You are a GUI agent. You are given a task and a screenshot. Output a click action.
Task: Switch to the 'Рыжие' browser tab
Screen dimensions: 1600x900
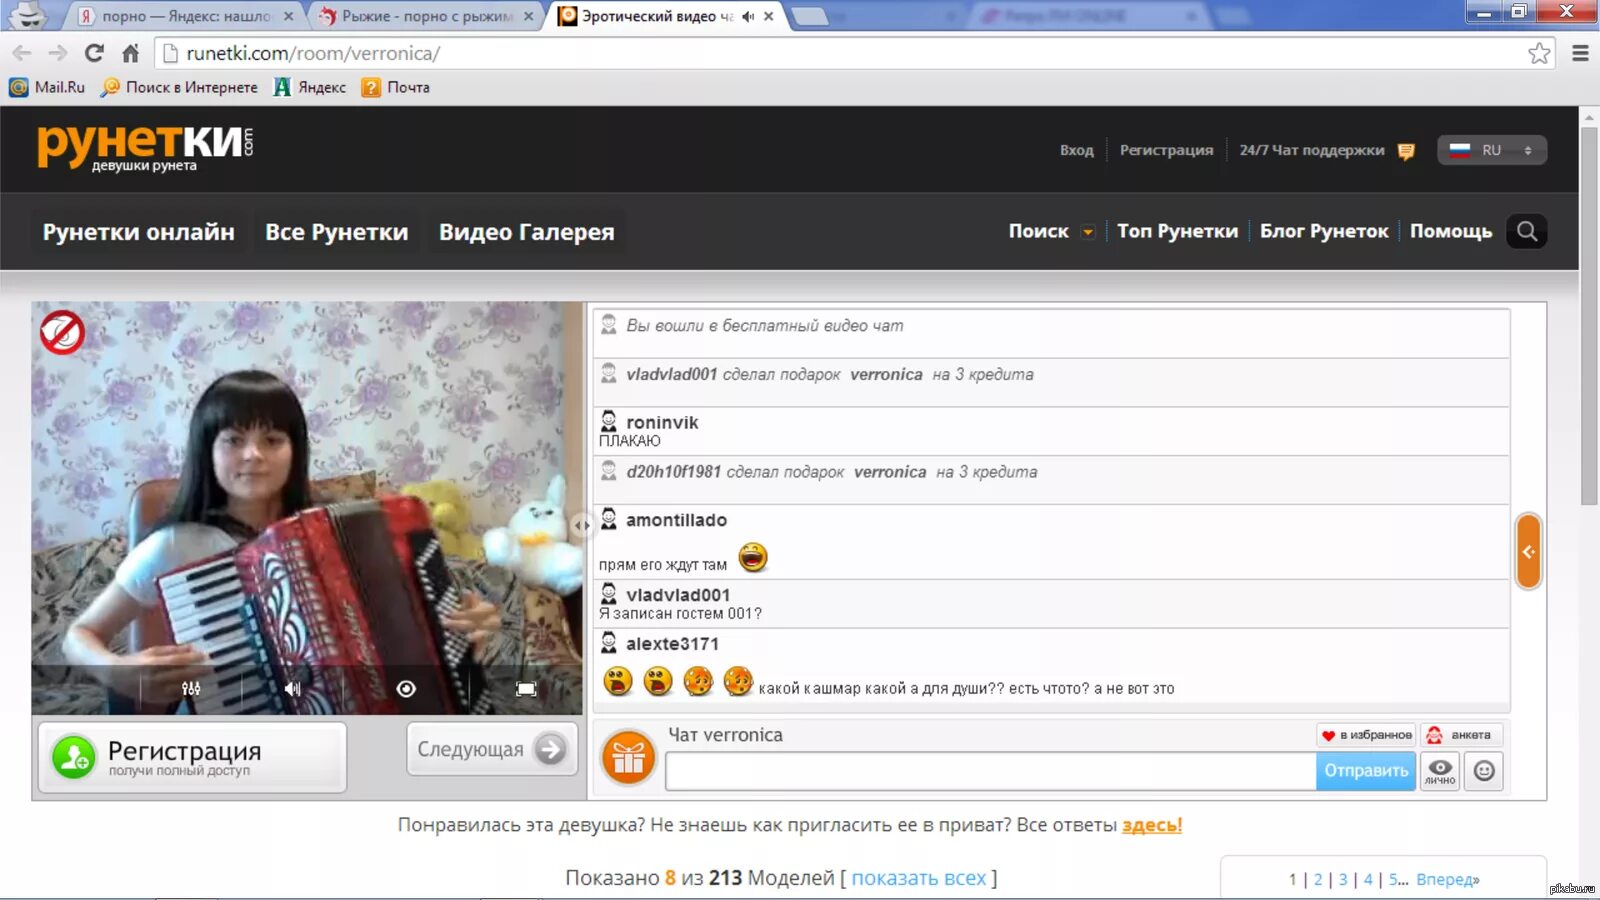[x=427, y=16]
